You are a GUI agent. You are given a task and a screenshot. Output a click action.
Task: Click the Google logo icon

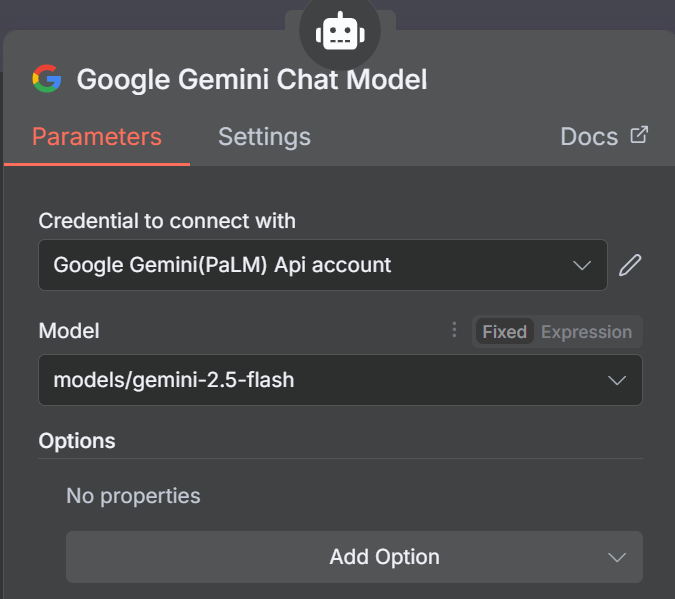[x=47, y=79]
